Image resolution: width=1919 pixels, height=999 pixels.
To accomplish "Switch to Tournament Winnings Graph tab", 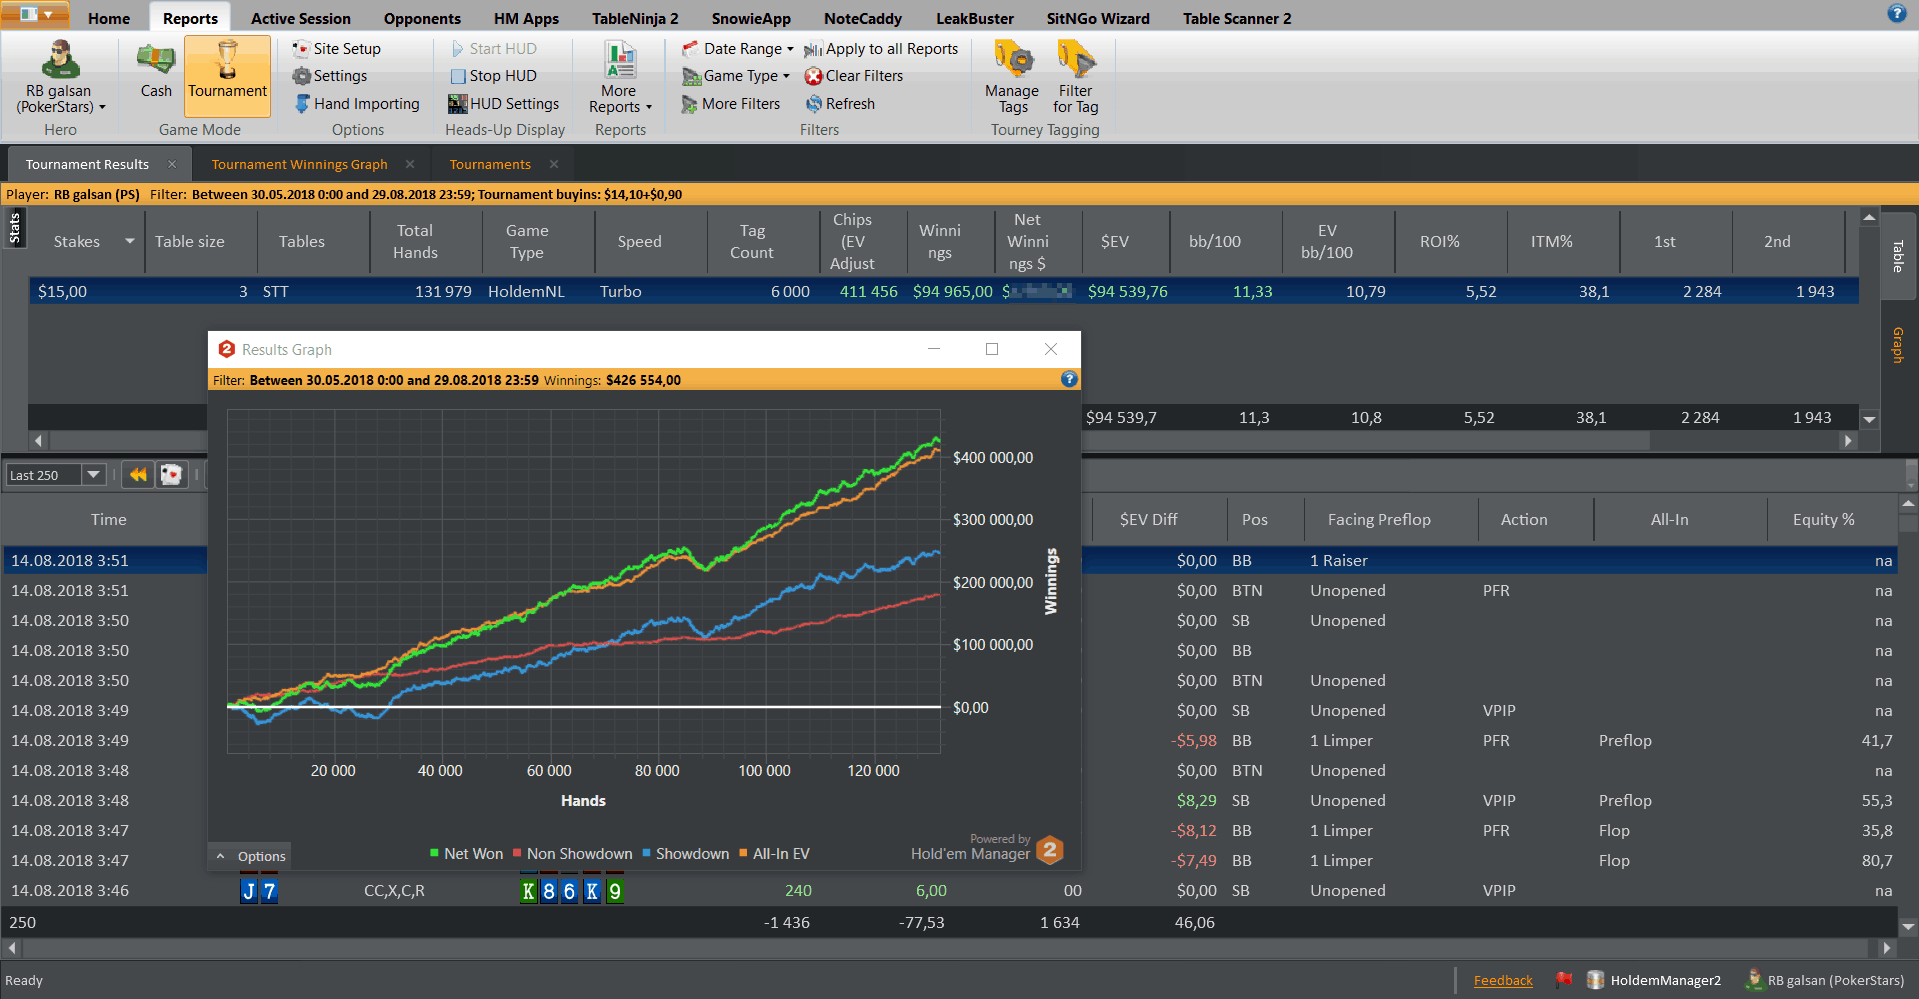I will click(x=299, y=165).
